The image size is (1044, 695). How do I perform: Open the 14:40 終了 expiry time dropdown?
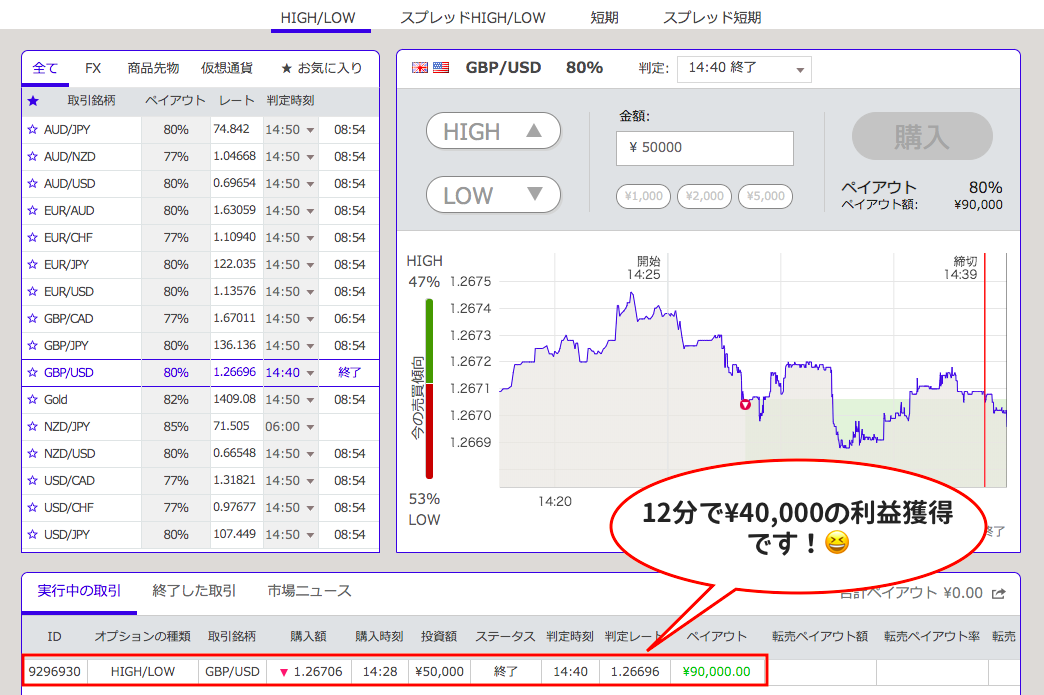pos(744,69)
